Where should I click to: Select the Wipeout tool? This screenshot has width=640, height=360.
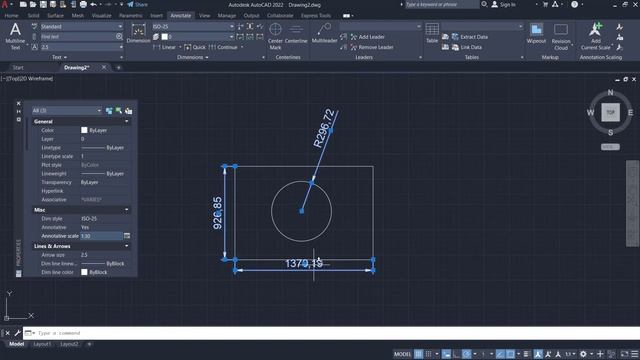(536, 33)
